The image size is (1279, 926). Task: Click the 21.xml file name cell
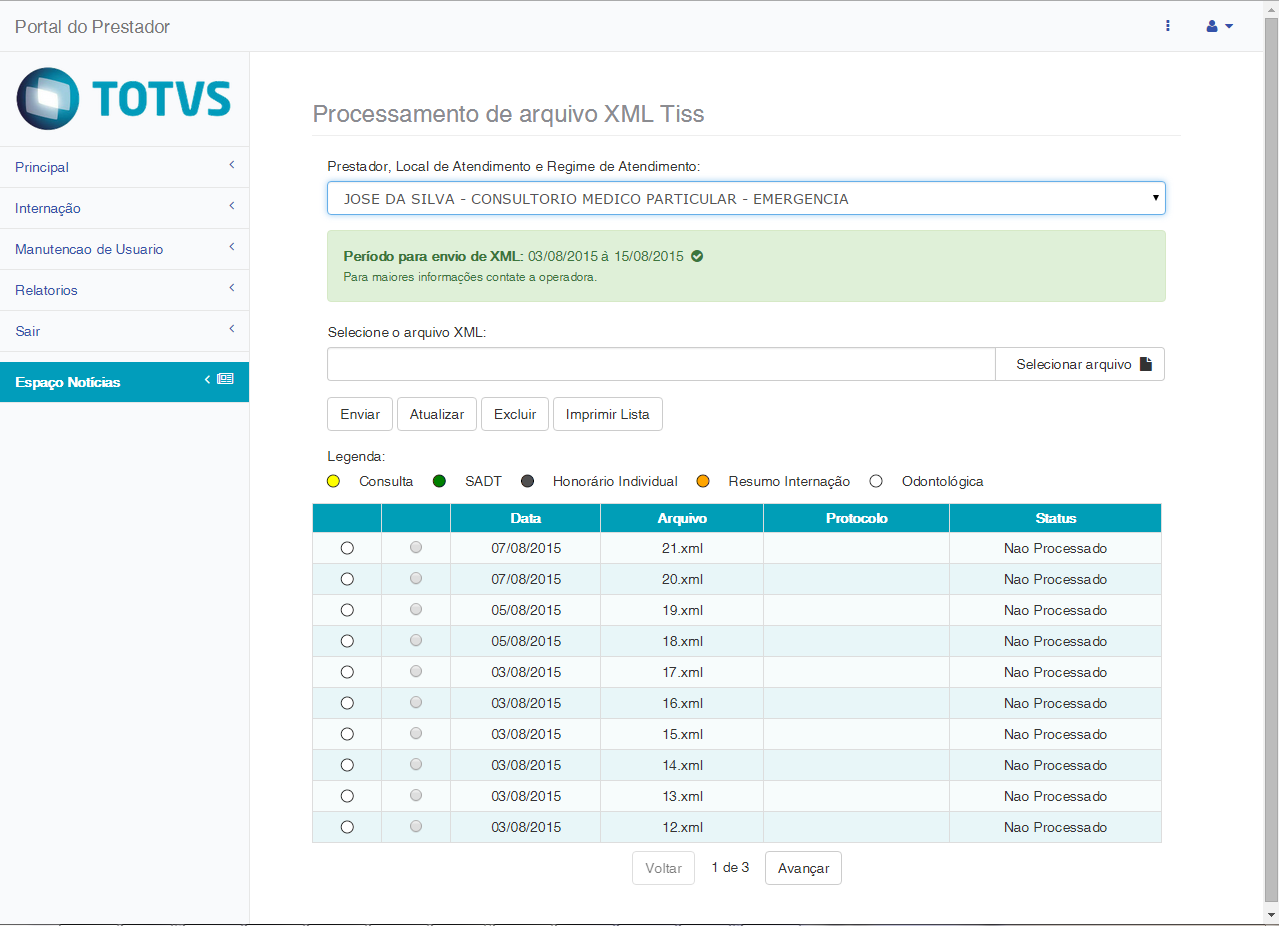[x=682, y=548]
